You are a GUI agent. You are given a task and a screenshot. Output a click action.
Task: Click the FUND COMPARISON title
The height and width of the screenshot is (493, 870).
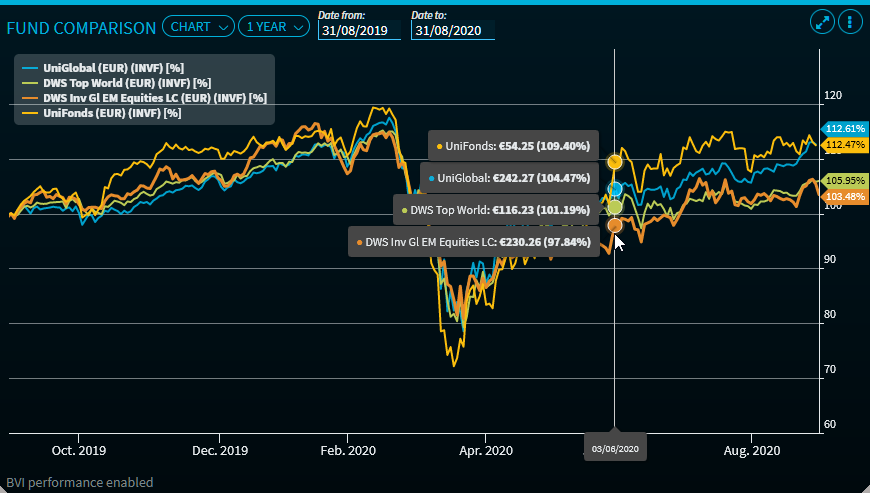[81, 28]
